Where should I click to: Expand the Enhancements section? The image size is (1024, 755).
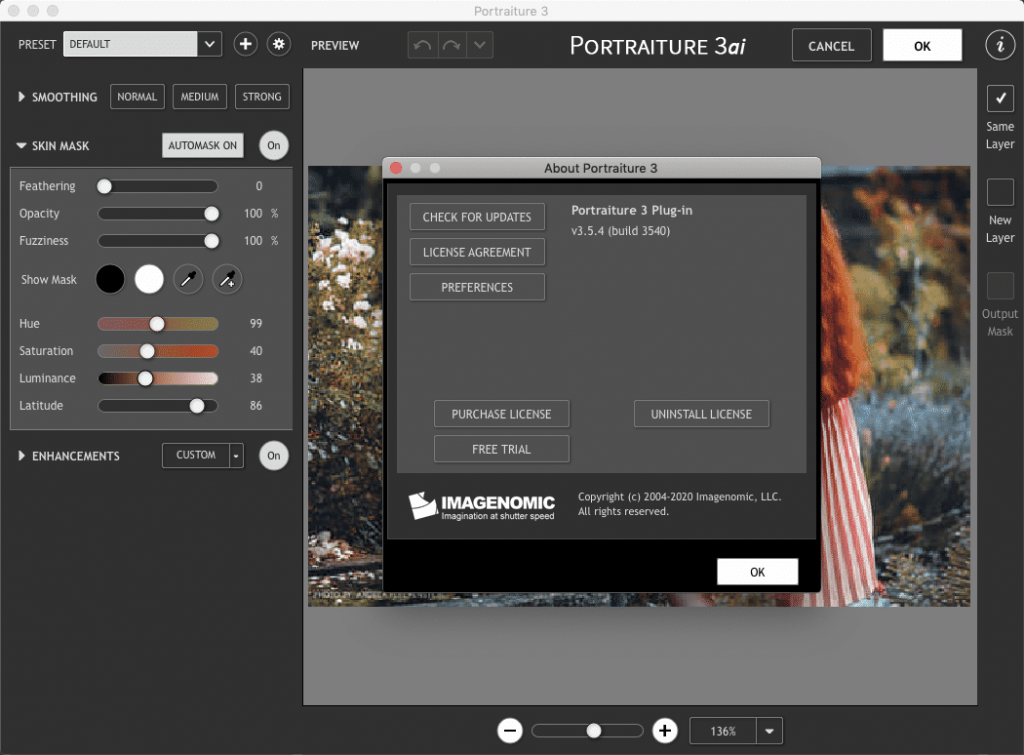[22, 456]
